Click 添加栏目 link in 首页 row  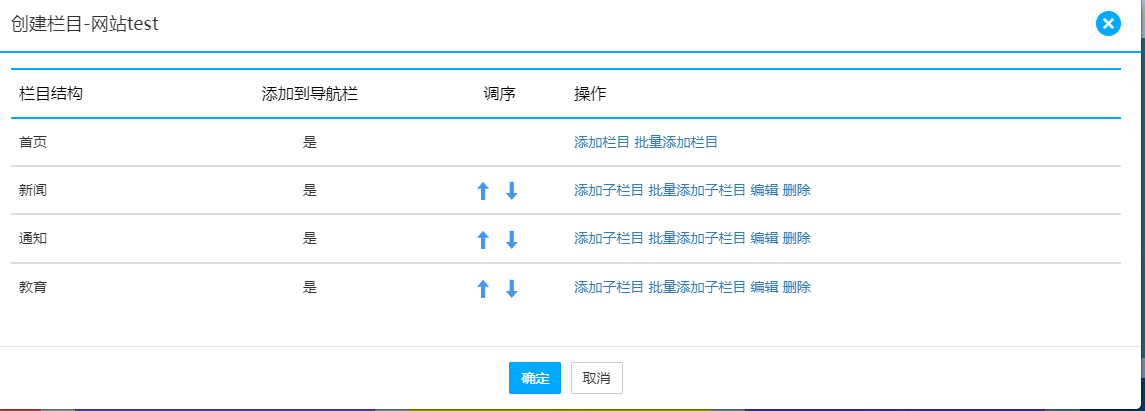(602, 142)
